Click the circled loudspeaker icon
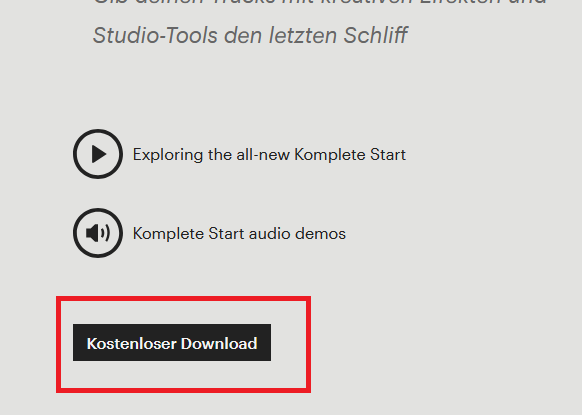 (98, 233)
